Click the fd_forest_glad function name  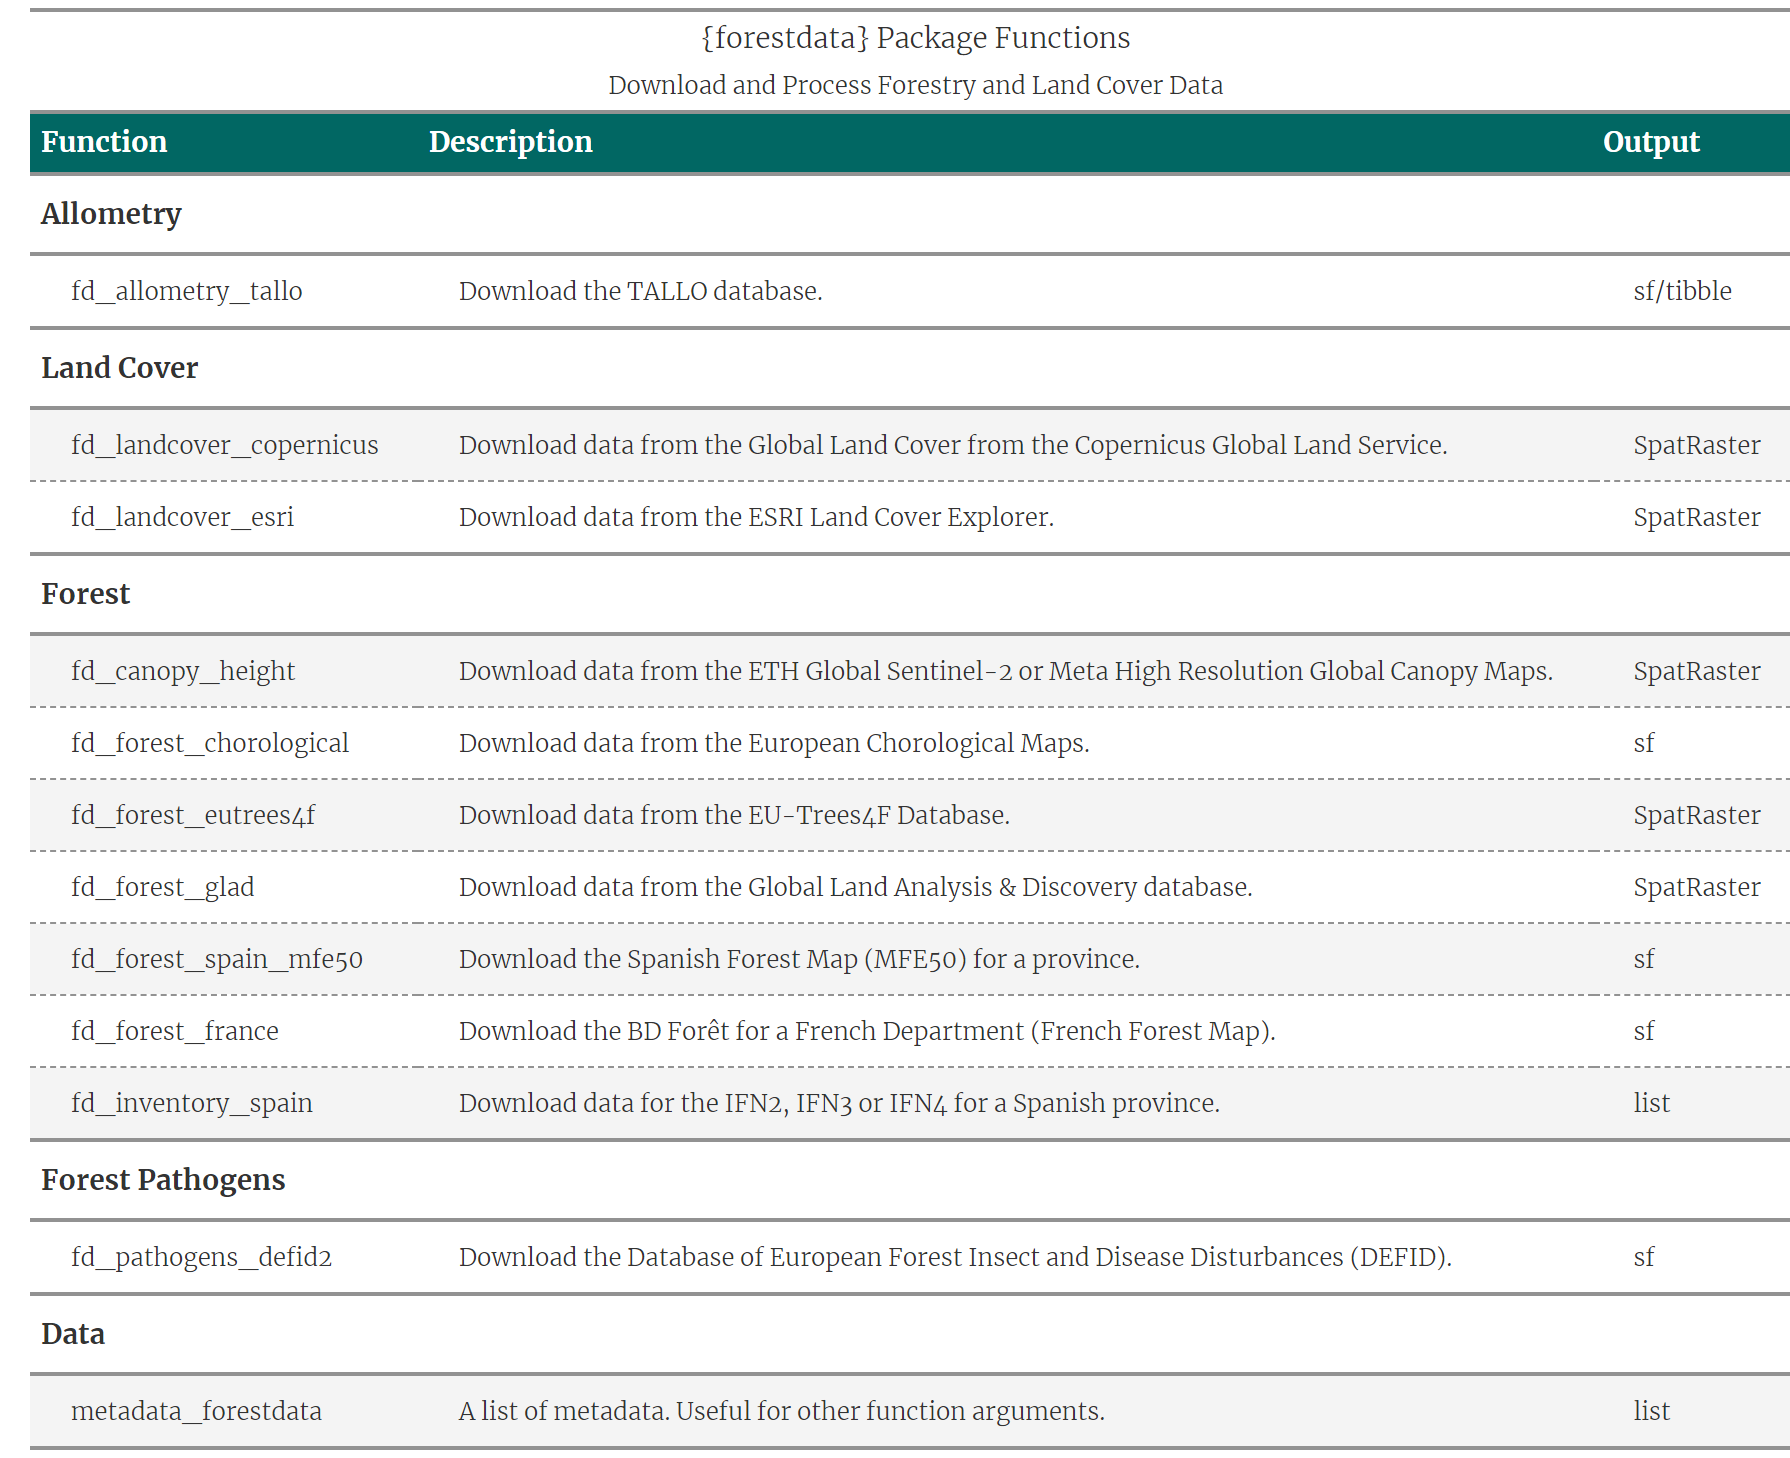(x=162, y=887)
